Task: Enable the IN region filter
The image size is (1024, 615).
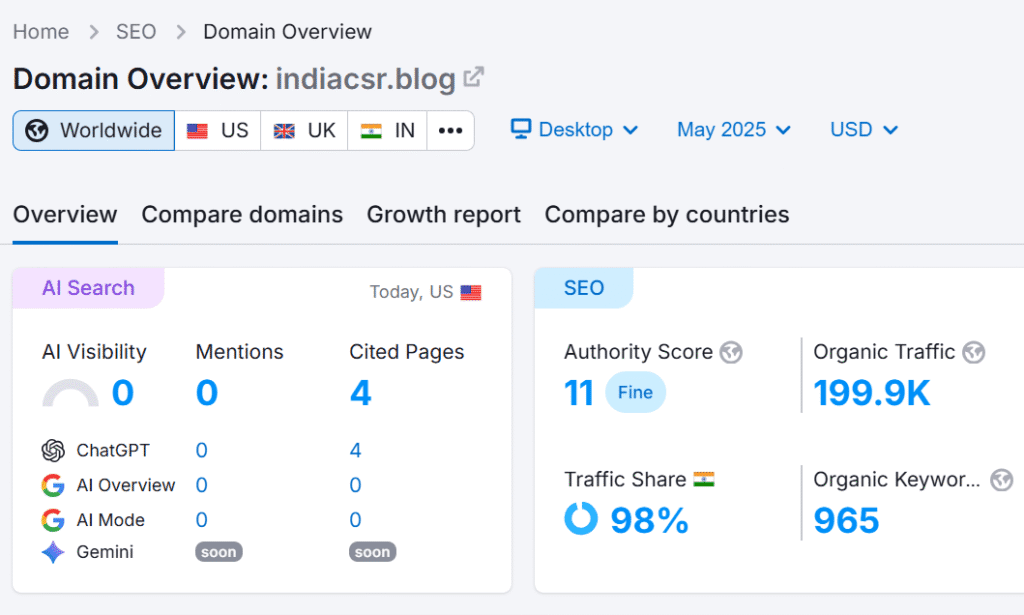Action: tap(386, 129)
